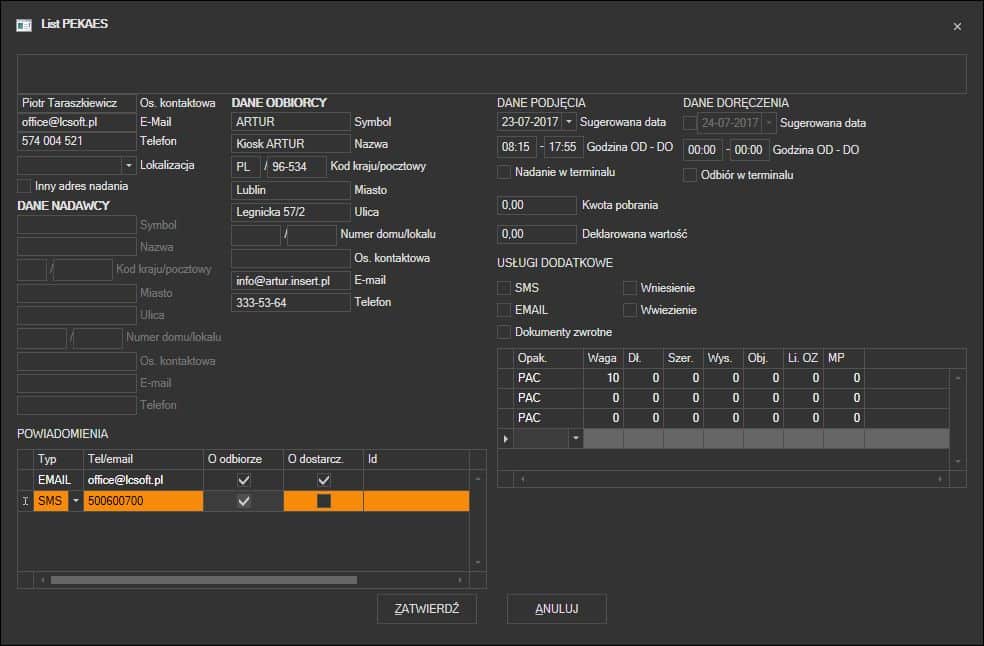
Task: Open the pickup date picker dropdown
Action: pos(569,122)
